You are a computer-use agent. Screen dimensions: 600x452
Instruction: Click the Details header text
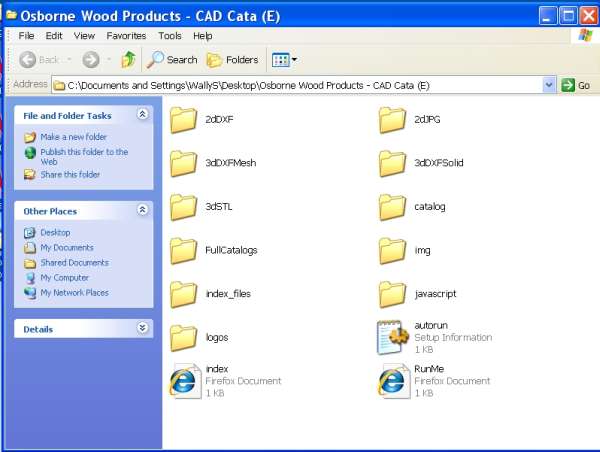coord(38,330)
